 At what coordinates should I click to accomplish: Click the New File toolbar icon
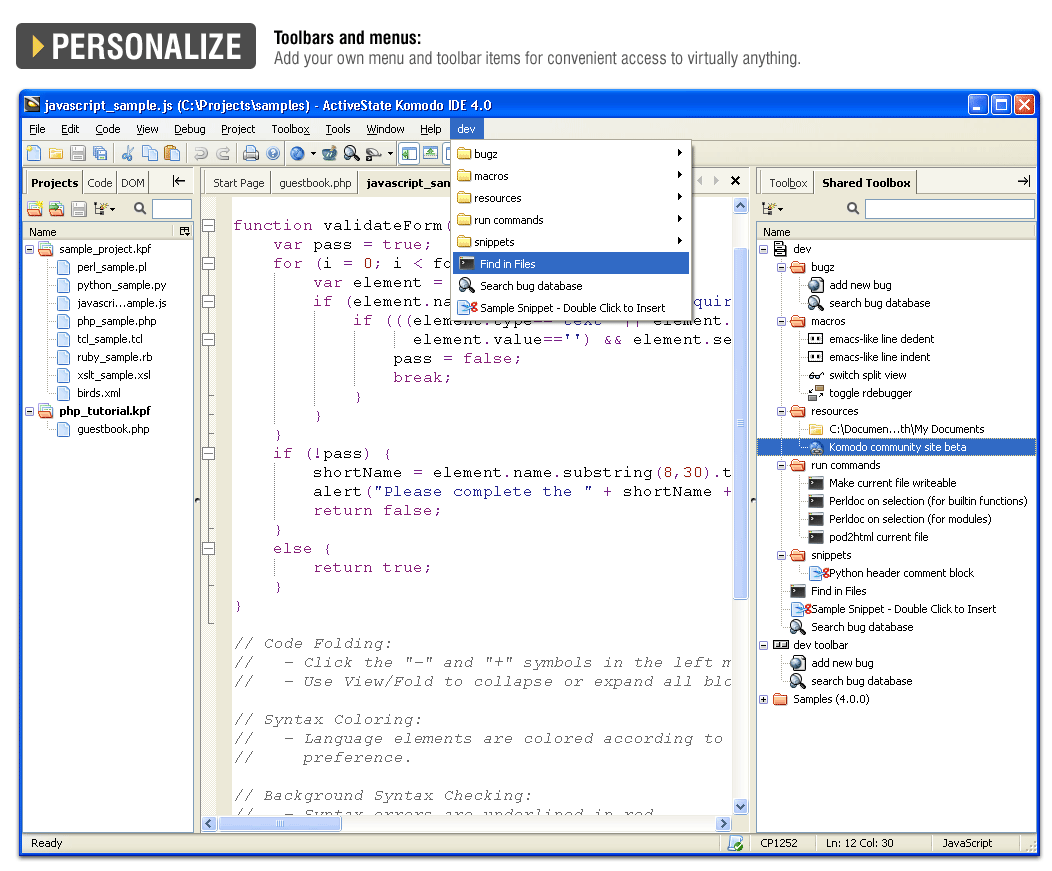tap(34, 154)
